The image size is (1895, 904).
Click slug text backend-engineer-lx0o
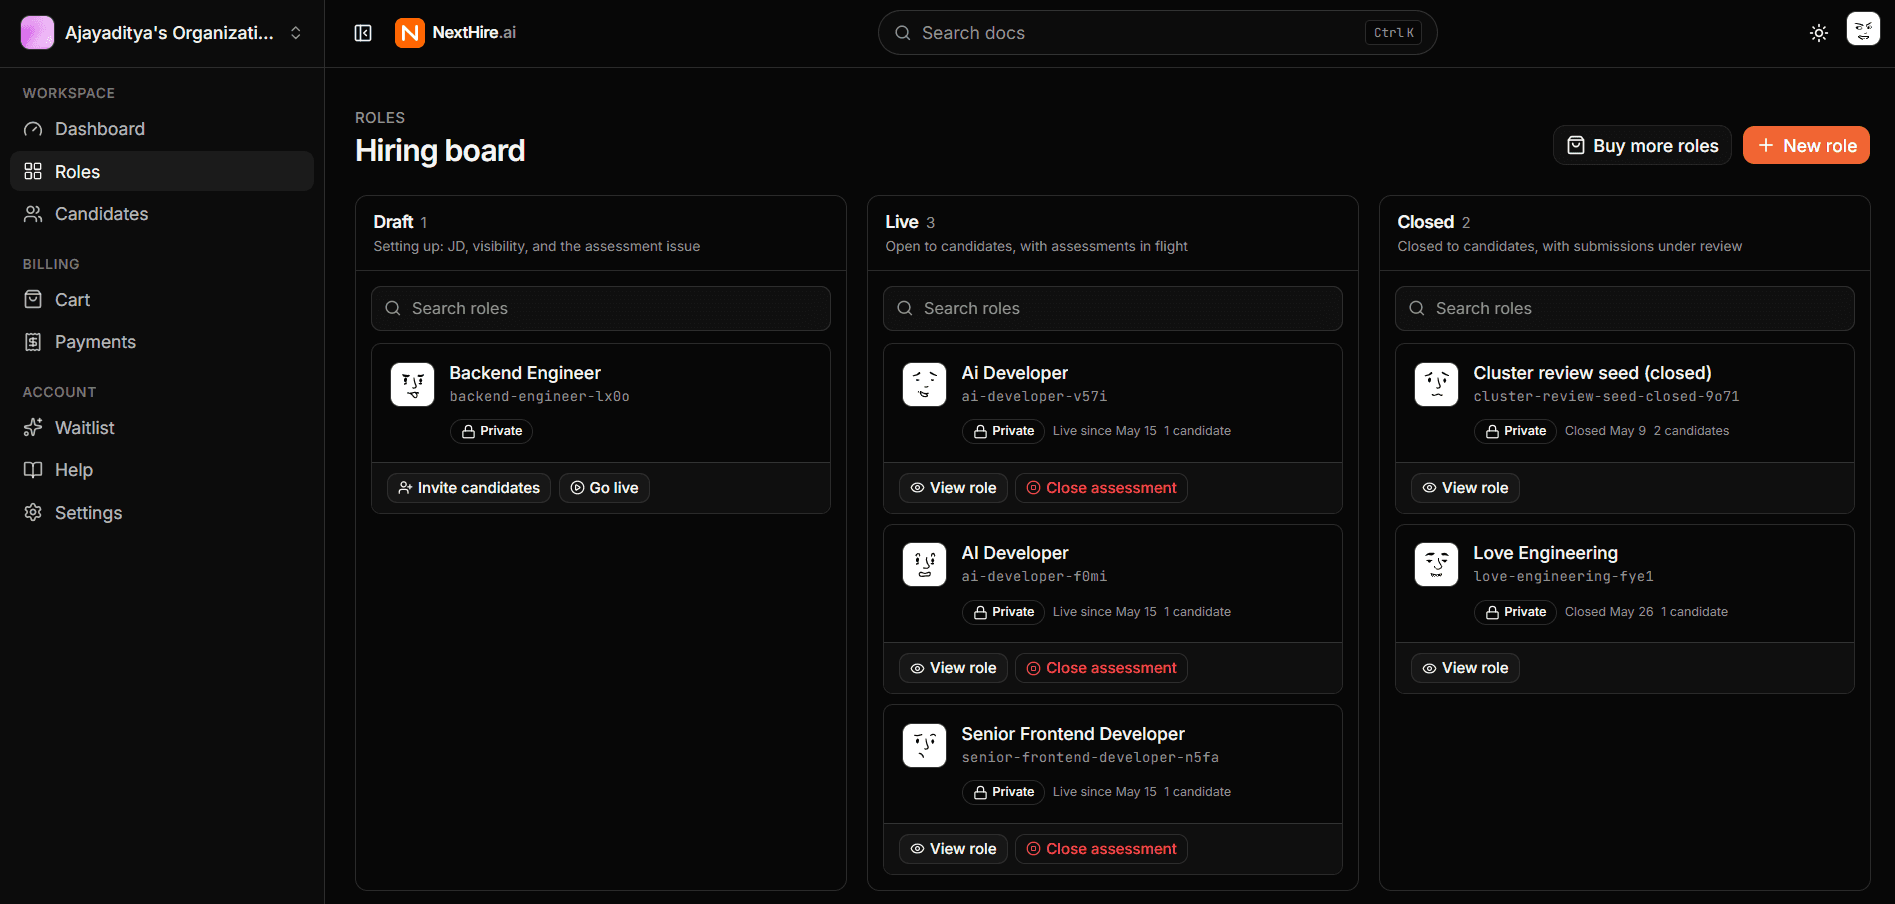click(539, 397)
